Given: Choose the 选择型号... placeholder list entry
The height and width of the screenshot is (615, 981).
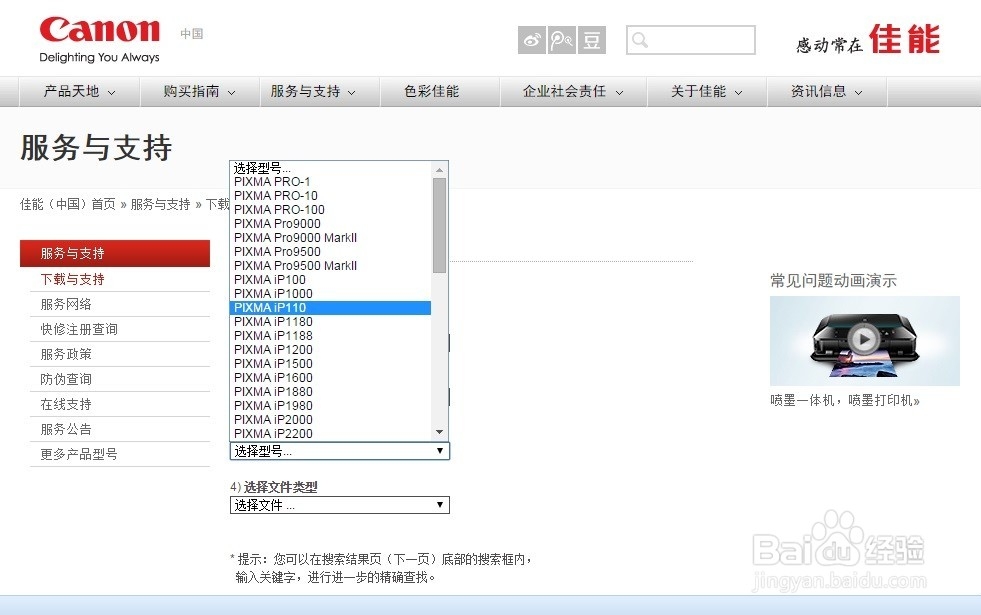Looking at the screenshot, I should (331, 168).
